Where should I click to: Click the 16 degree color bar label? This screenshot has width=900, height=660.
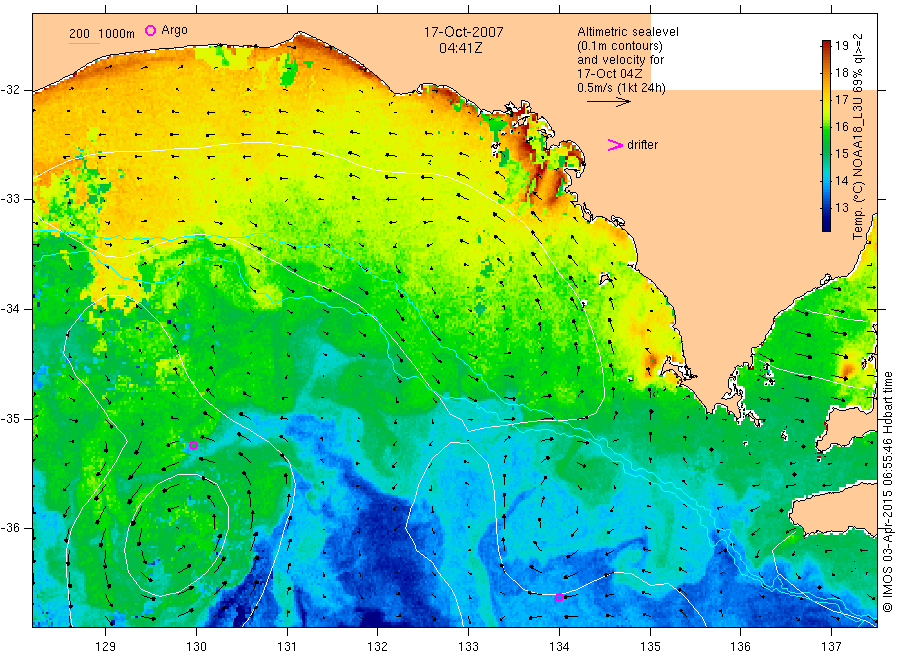(841, 127)
